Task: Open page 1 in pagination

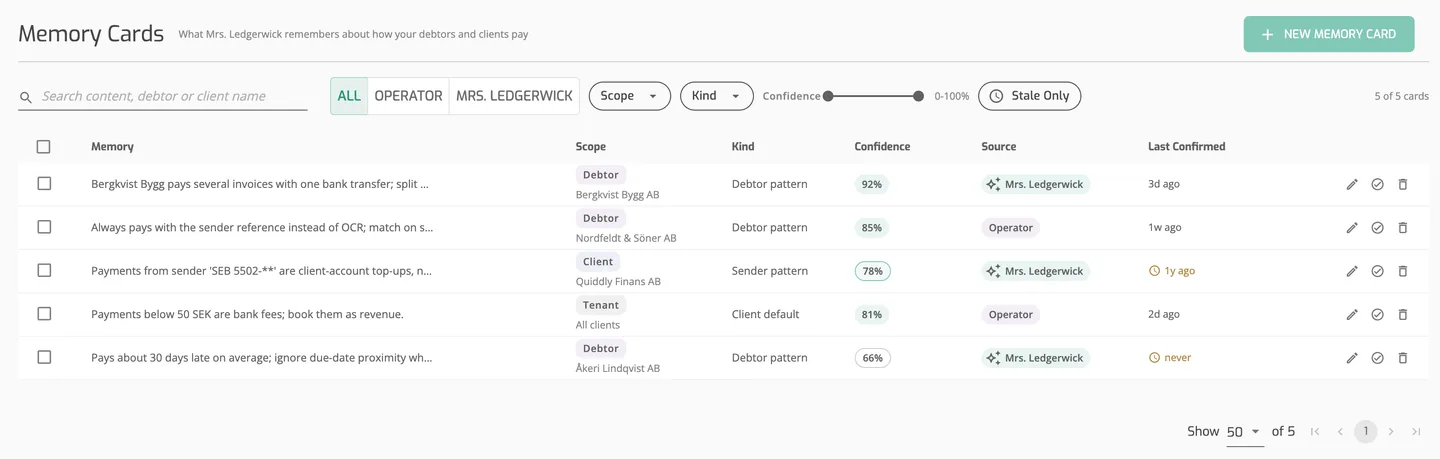Action: (x=1365, y=432)
